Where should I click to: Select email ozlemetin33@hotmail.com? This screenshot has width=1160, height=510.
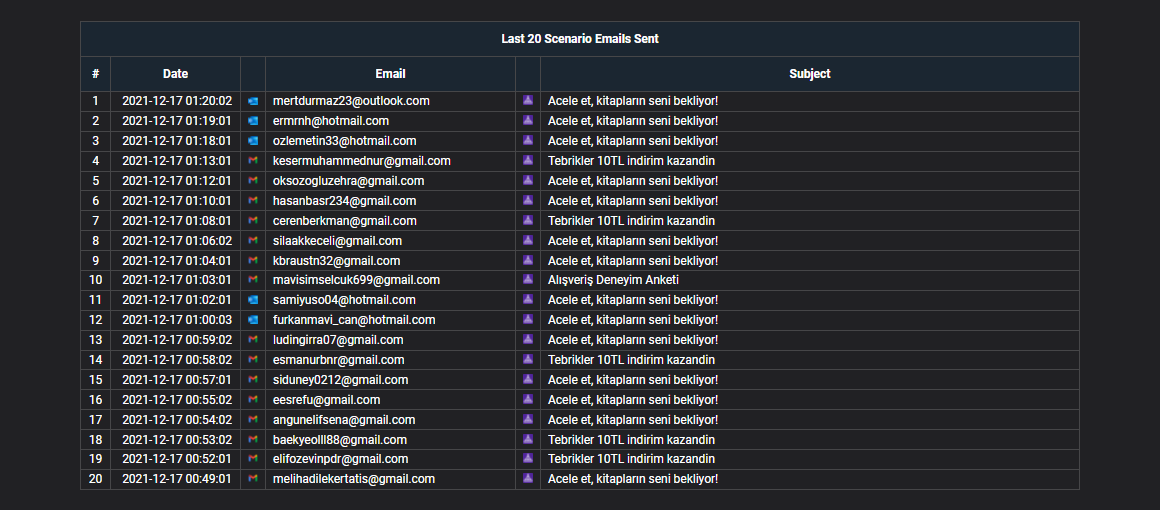(x=345, y=141)
